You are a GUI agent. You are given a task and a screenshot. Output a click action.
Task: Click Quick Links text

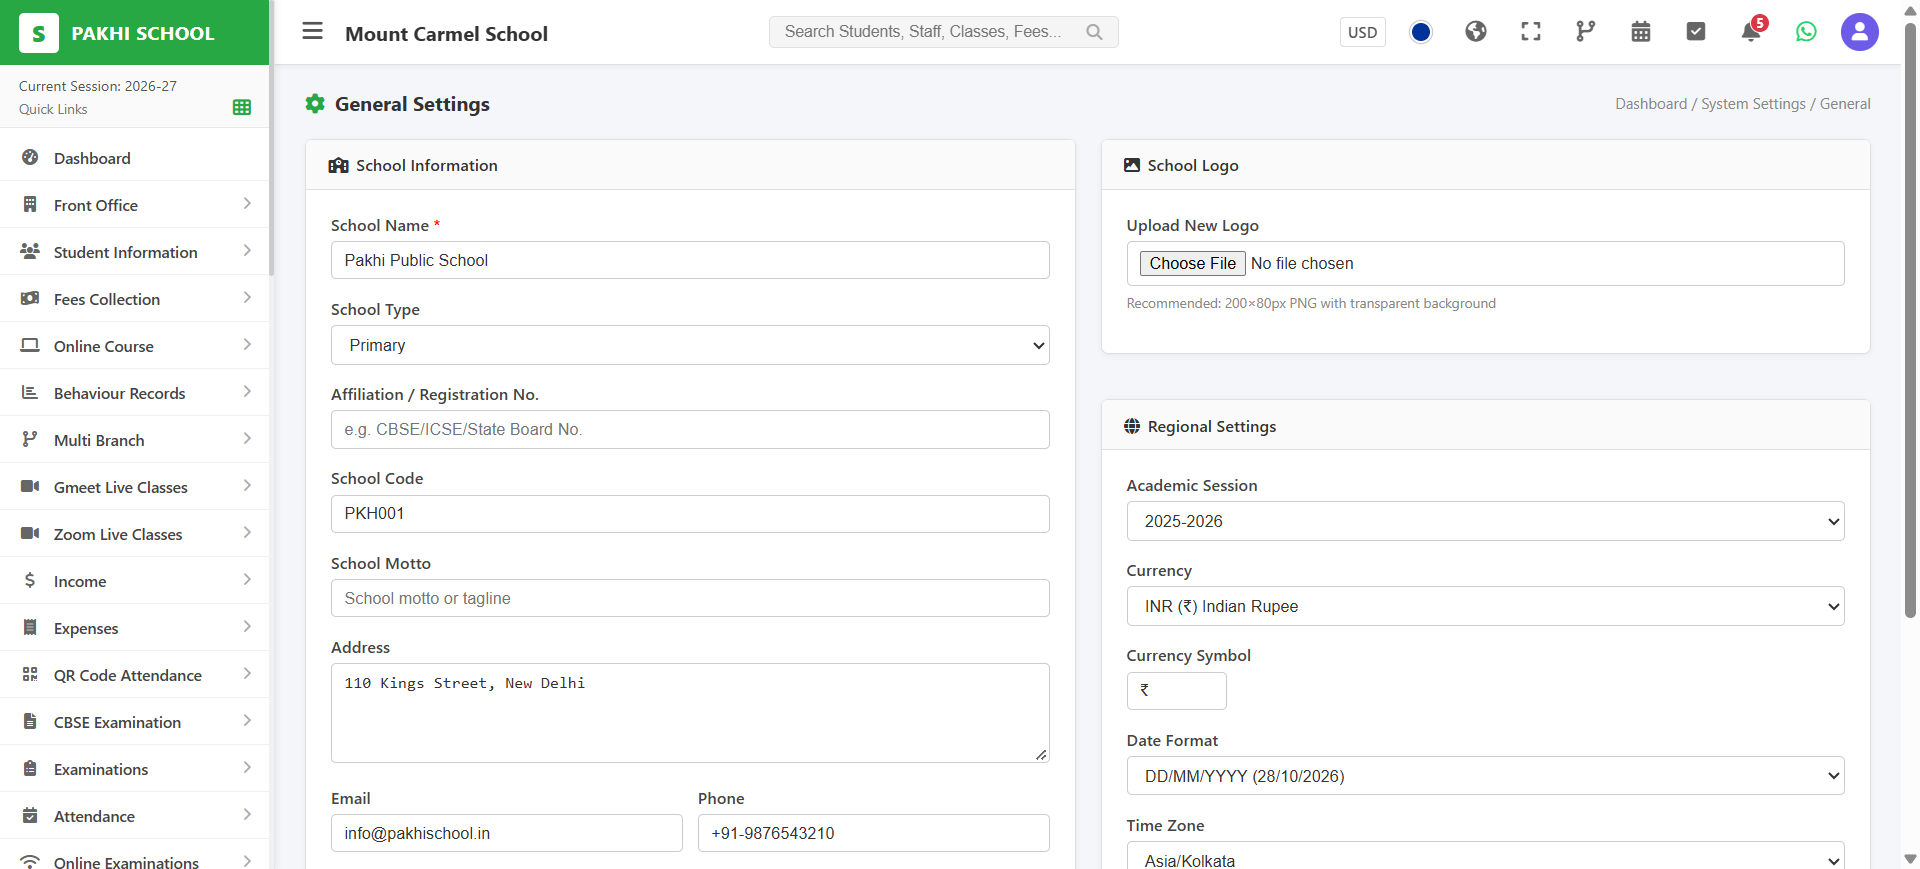click(53, 109)
